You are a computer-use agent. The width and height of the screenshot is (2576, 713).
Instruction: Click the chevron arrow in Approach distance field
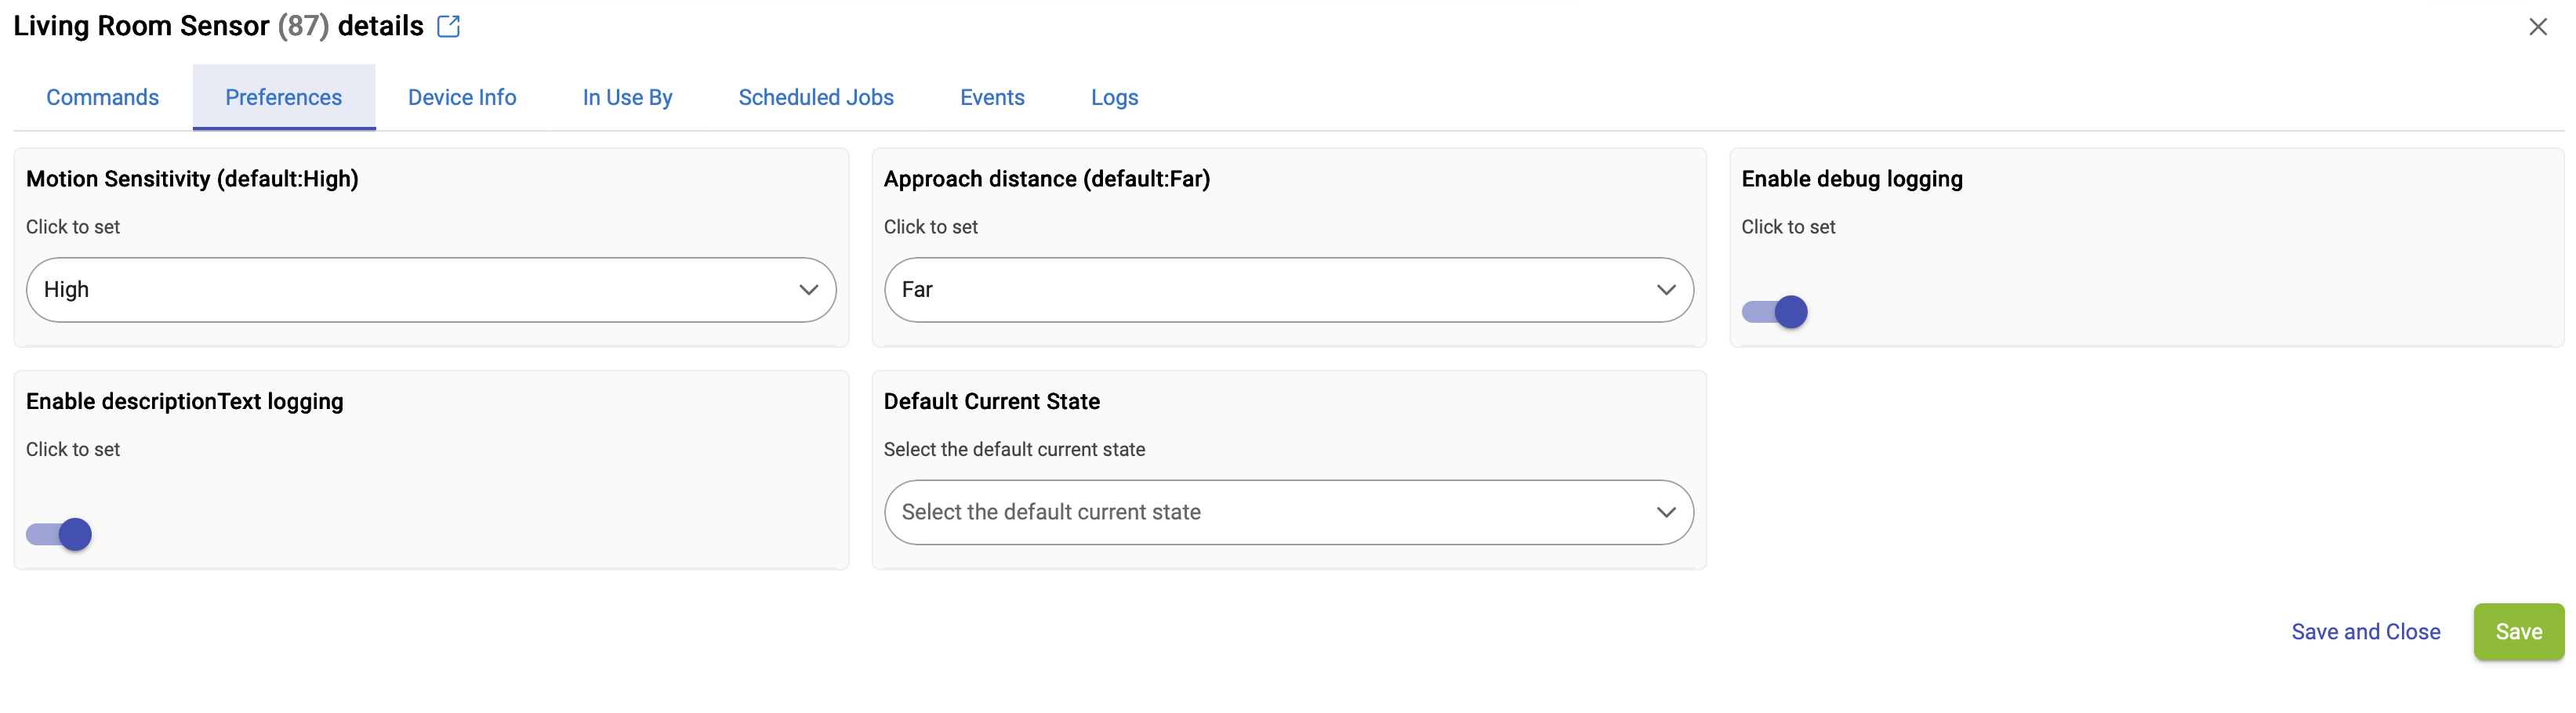(1665, 290)
